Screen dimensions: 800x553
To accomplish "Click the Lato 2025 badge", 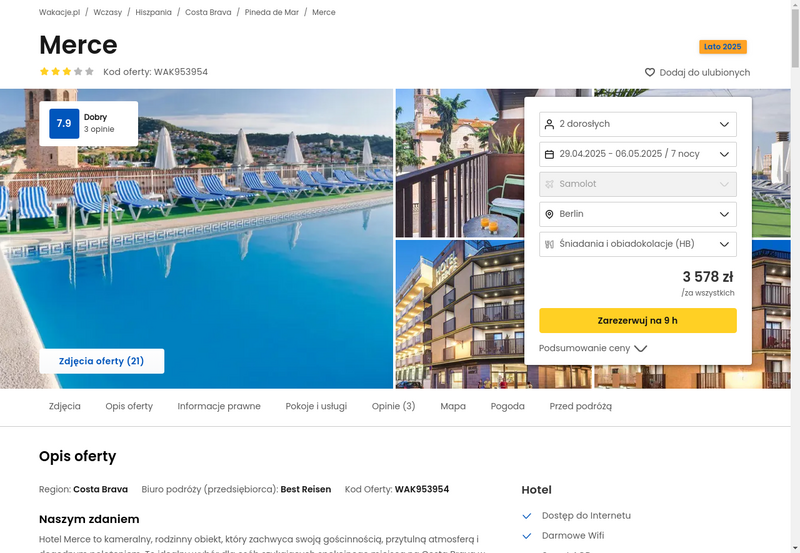I will 722,46.
